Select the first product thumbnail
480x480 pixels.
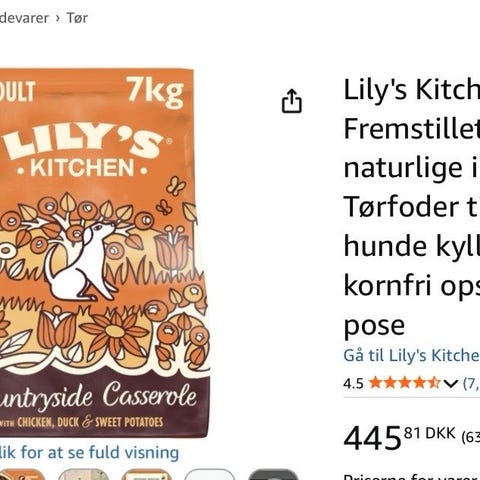(22, 474)
